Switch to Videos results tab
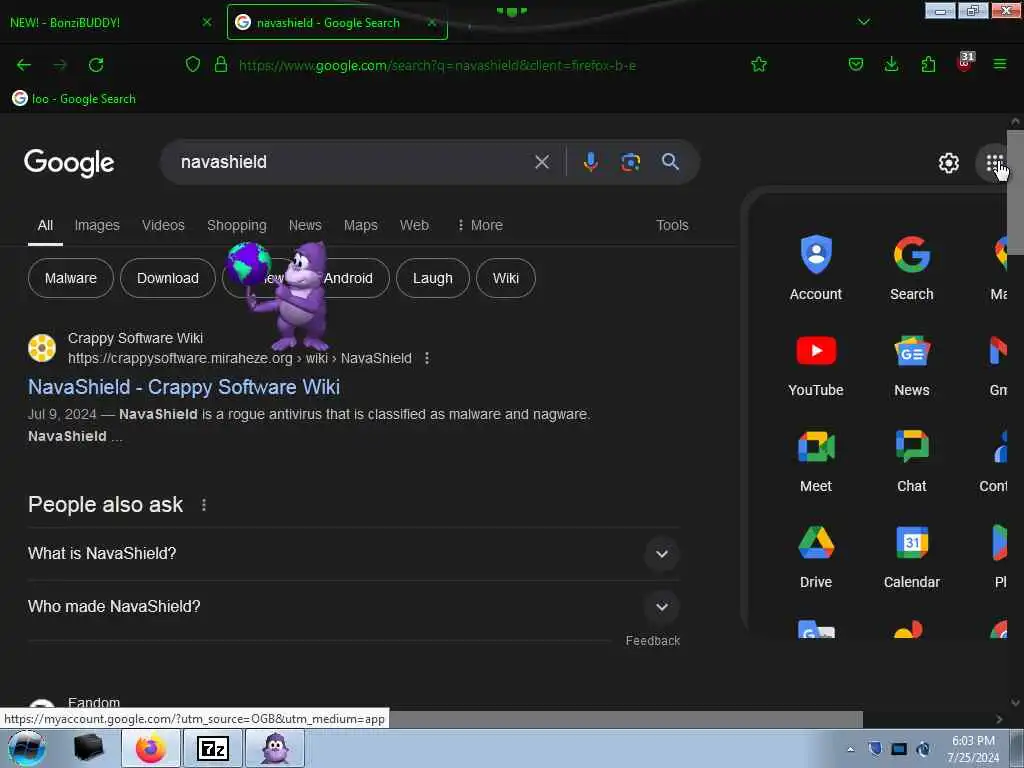This screenshot has width=1024, height=768. (163, 225)
